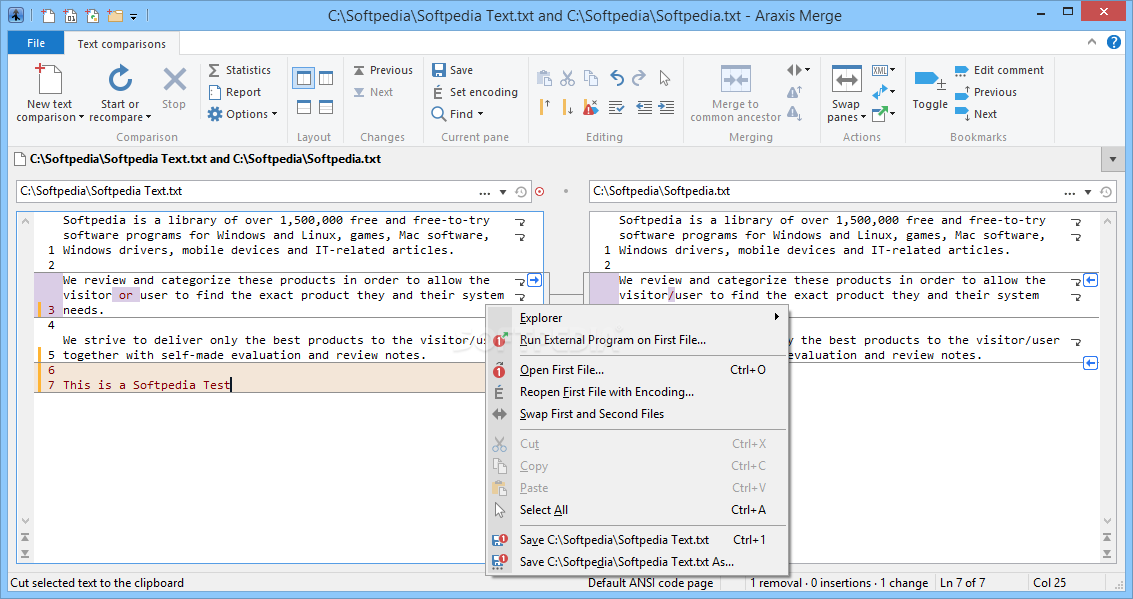Select Reopen First File with Encoding
The width and height of the screenshot is (1133, 599).
(637, 392)
